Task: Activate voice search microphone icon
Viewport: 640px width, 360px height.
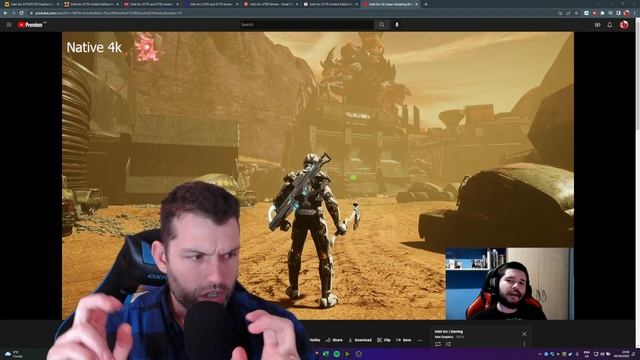Action: coord(397,25)
